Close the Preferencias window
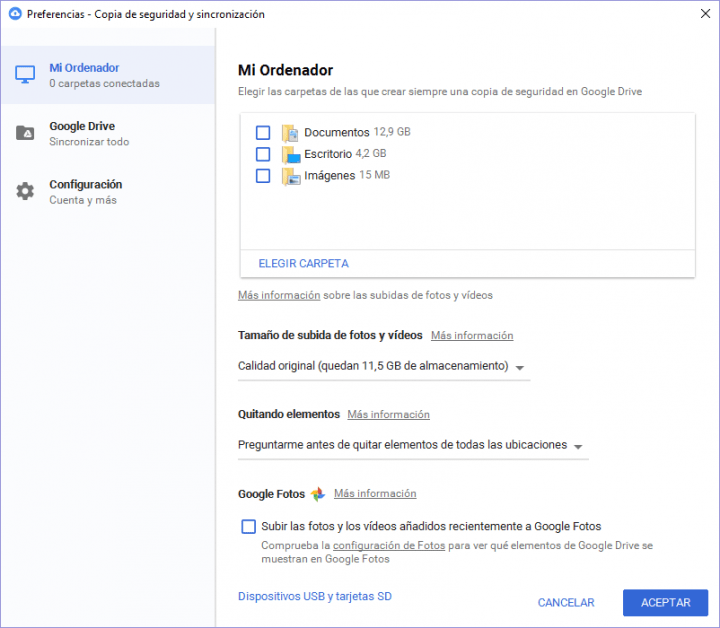This screenshot has height=628, width=720. [705, 13]
